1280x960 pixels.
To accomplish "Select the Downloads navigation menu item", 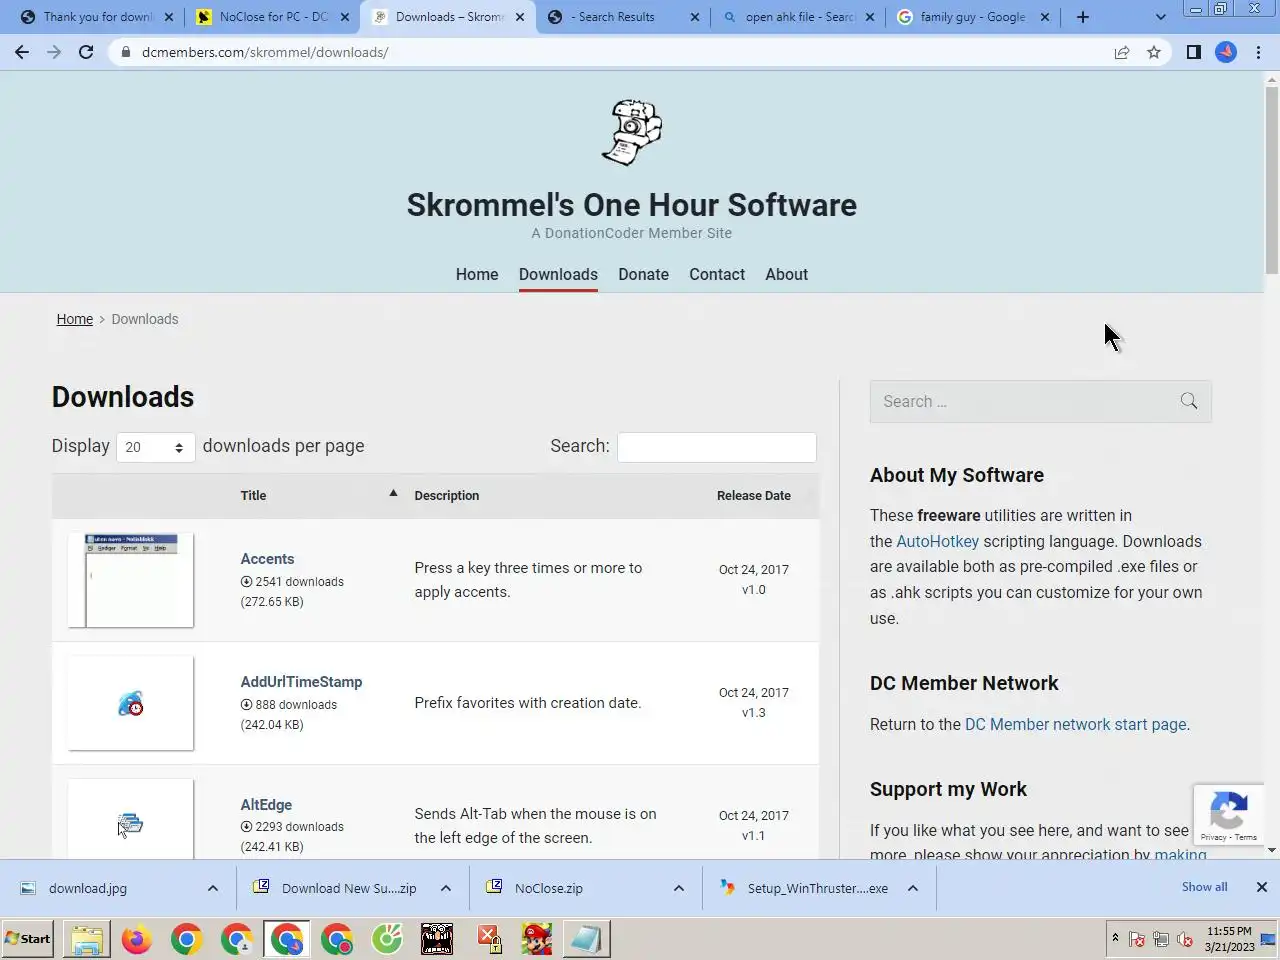I will pyautogui.click(x=558, y=274).
